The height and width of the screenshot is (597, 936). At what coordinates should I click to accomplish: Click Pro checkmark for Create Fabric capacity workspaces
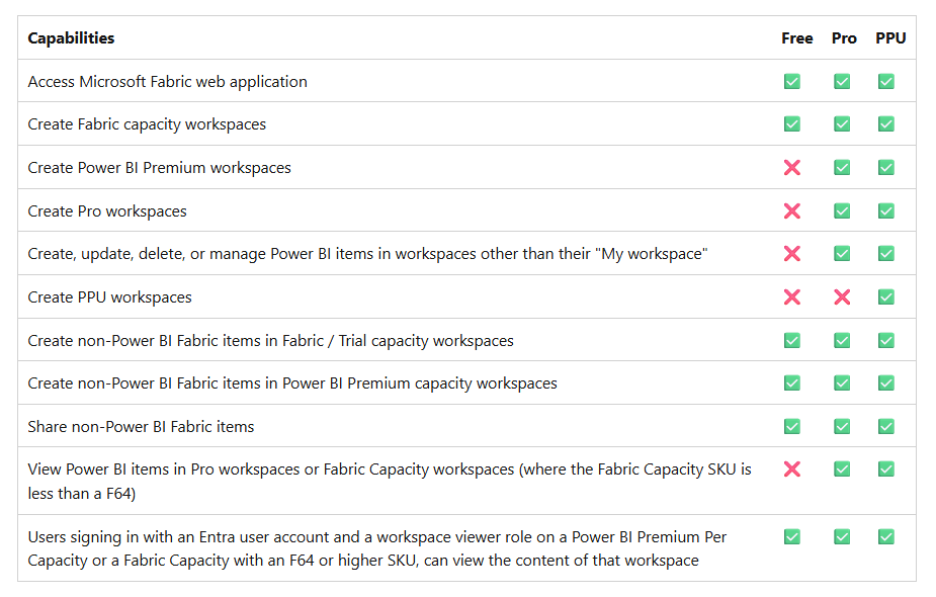click(842, 124)
